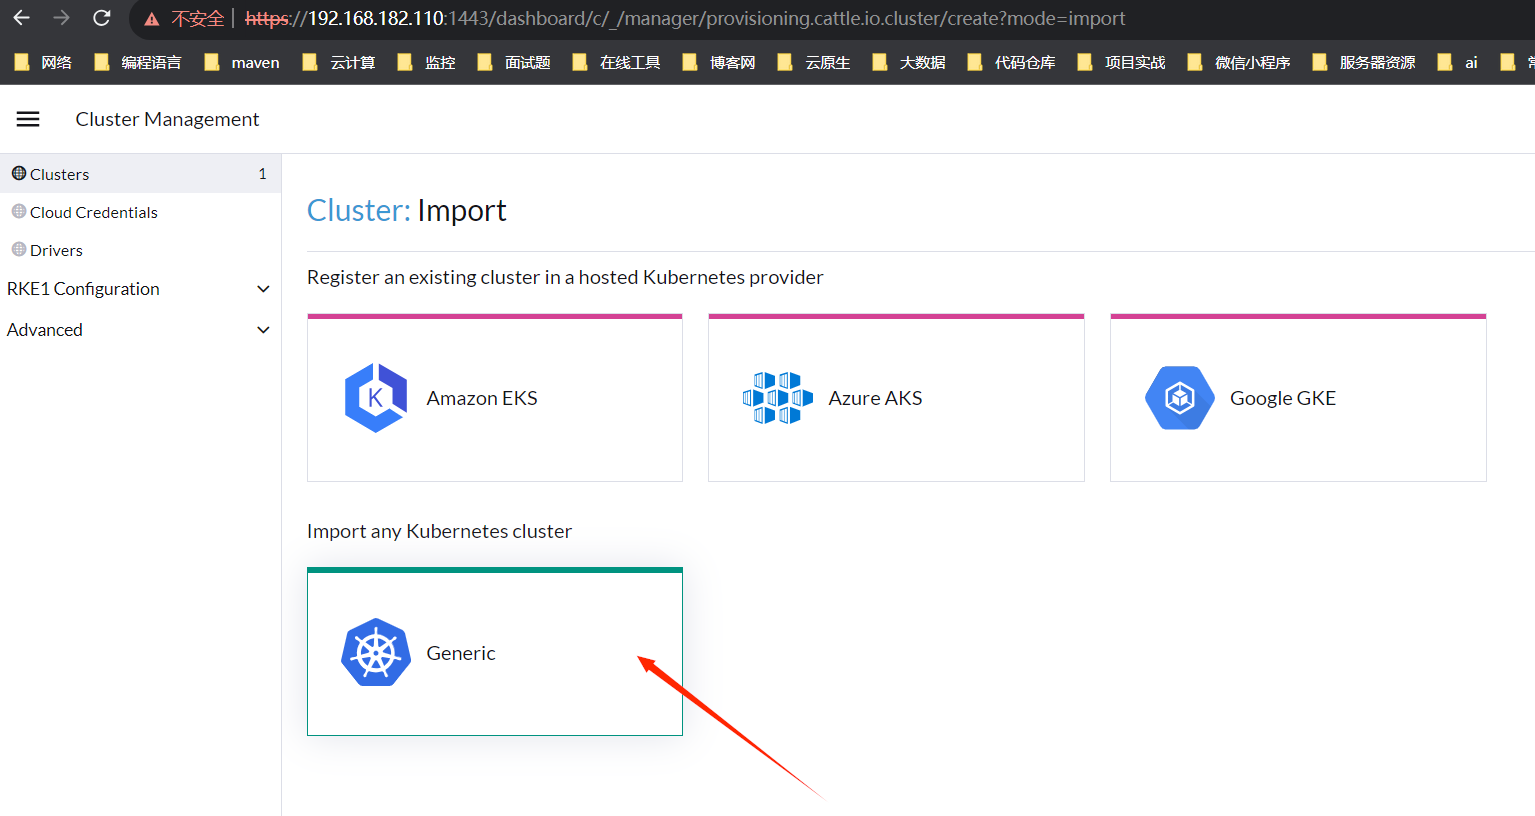This screenshot has width=1535, height=816.
Task: Open the 代码仓库 bookmark folder
Action: (x=1011, y=62)
